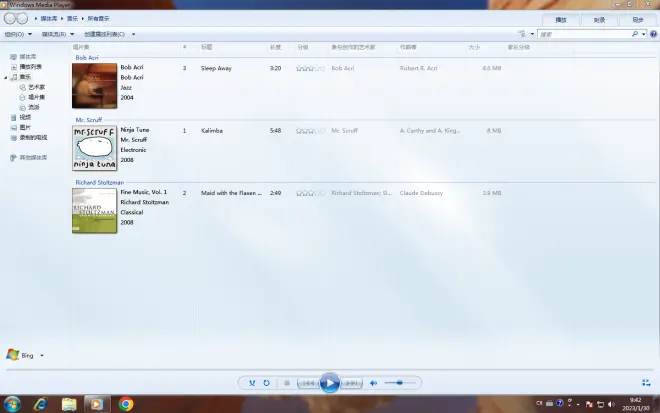Click the Stop playback button

[287, 383]
